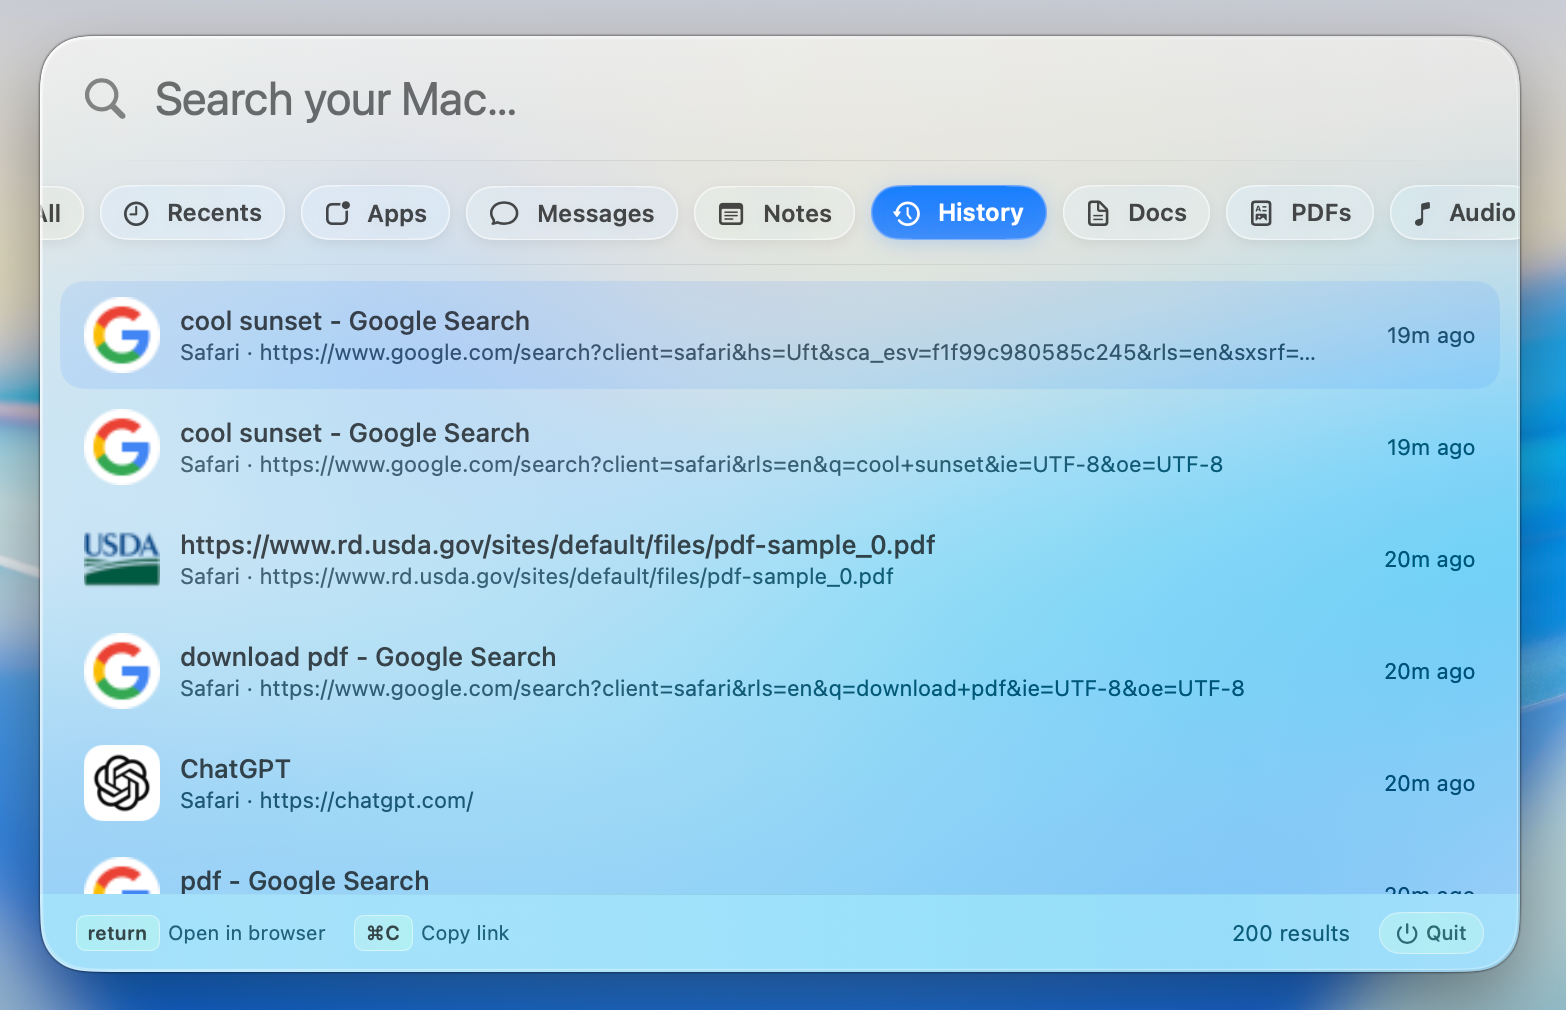This screenshot has height=1010, width=1566.
Task: Click the USDA logo icon
Action: click(122, 559)
